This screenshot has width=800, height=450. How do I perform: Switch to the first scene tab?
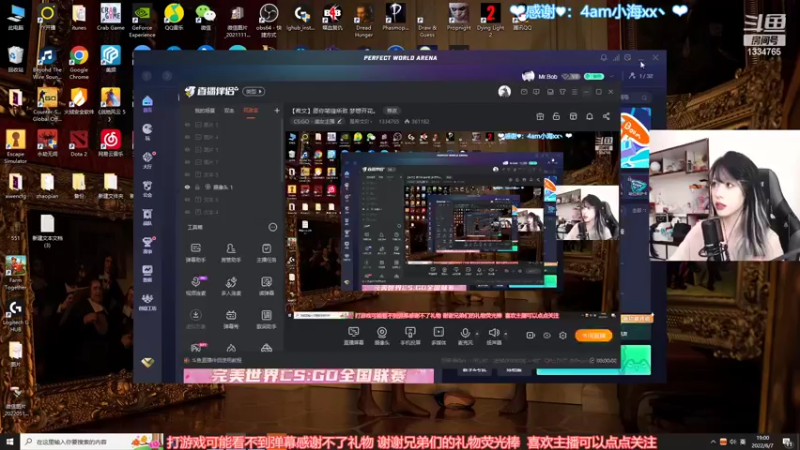205,111
